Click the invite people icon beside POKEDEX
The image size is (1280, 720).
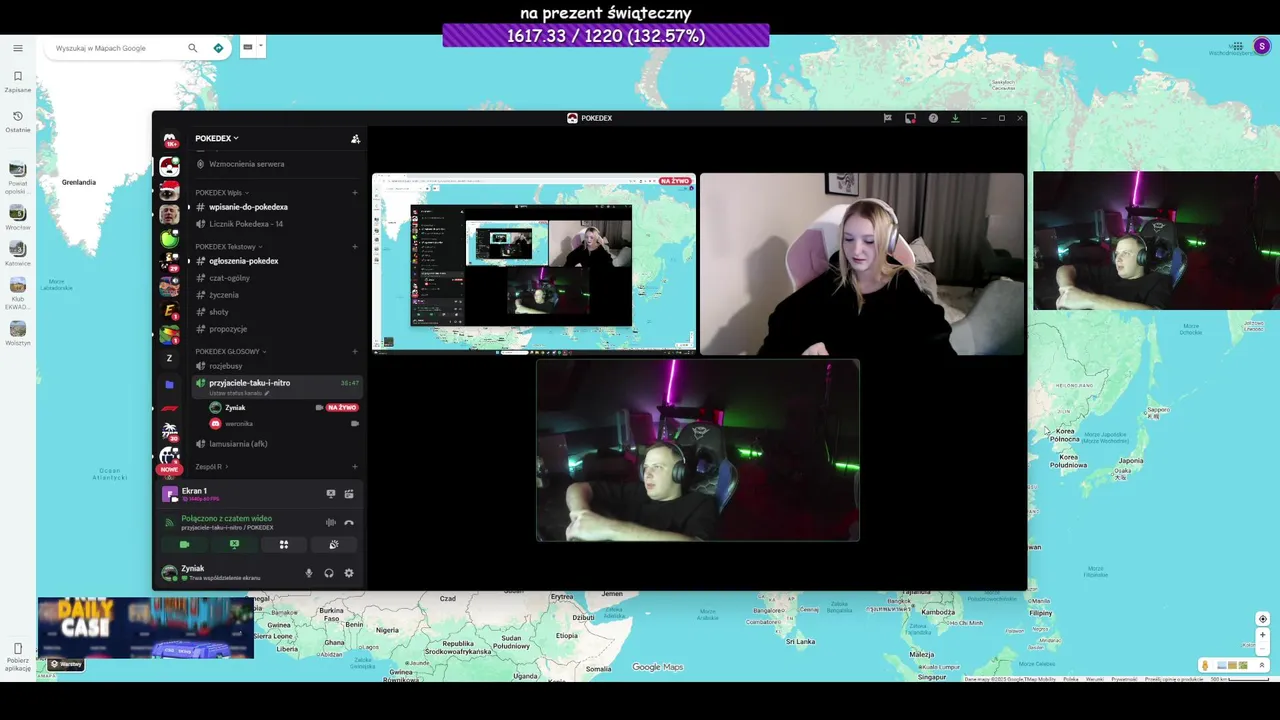pyautogui.click(x=355, y=139)
